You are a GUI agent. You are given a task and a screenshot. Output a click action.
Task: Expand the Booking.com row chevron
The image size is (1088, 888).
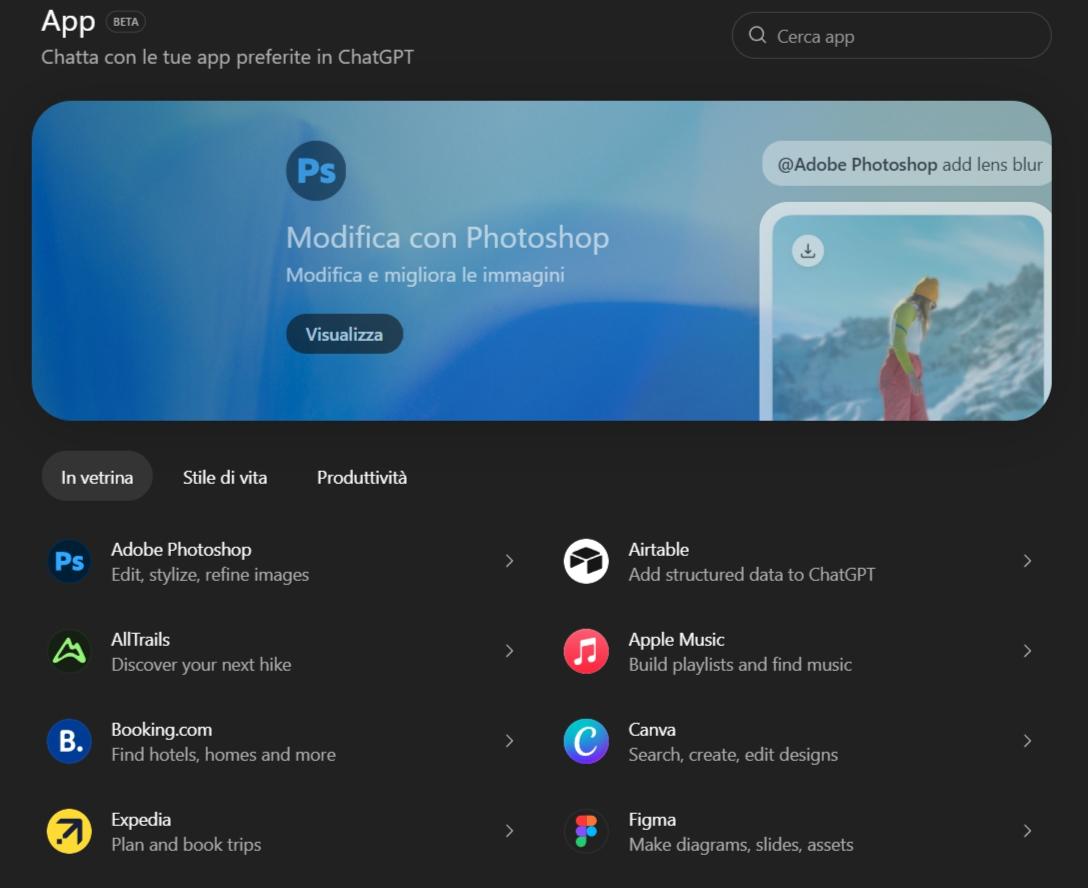pyautogui.click(x=509, y=741)
